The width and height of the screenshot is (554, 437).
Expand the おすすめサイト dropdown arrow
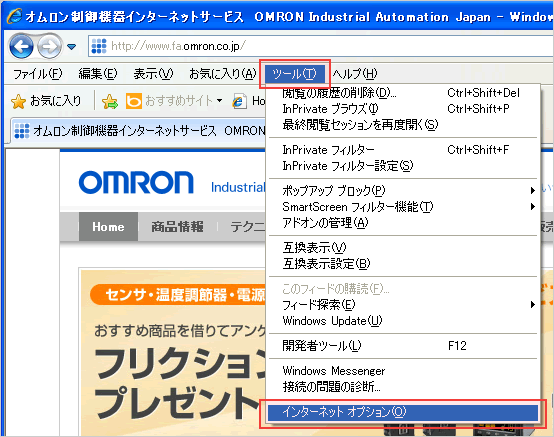219,101
